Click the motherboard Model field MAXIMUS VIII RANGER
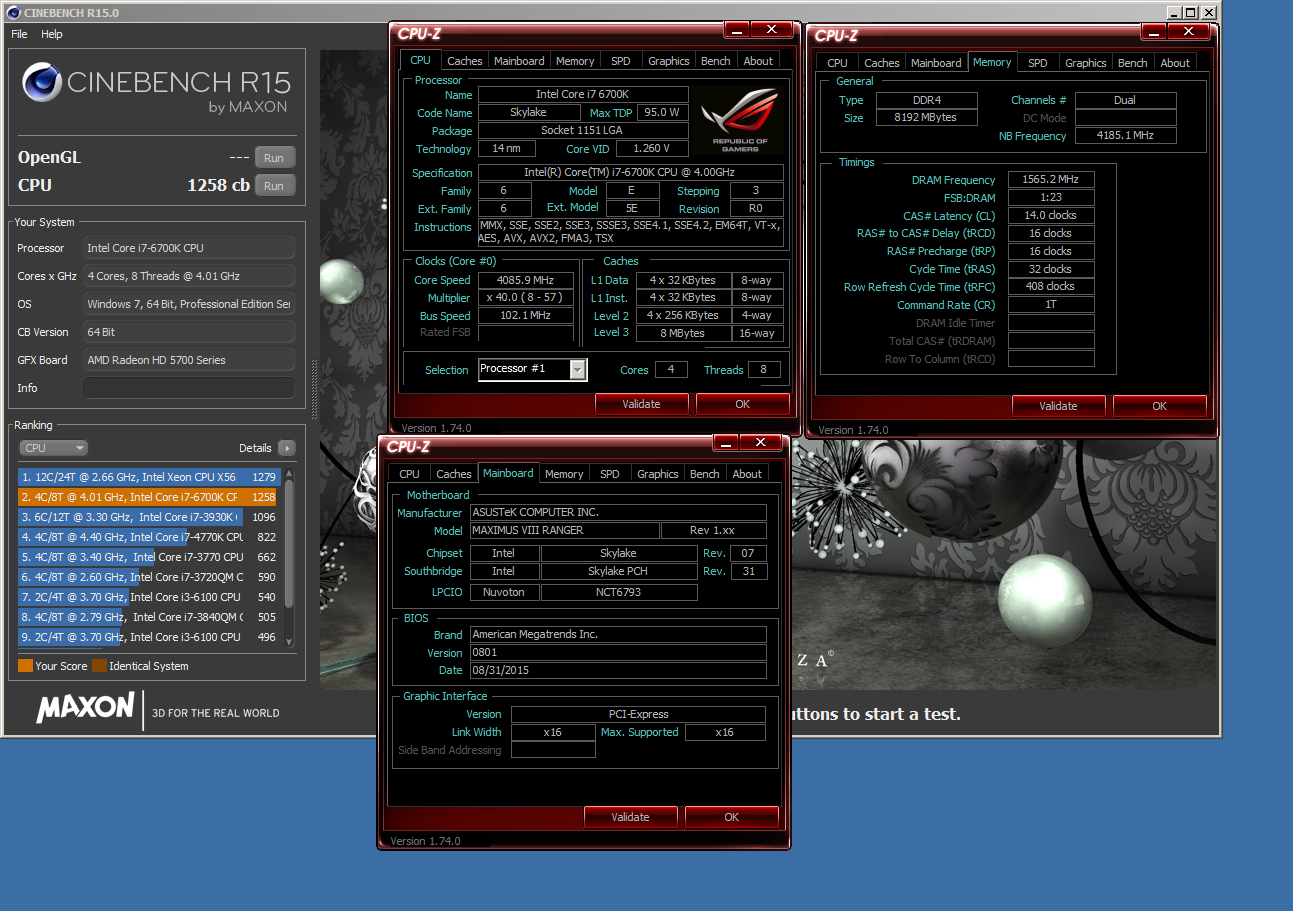The width and height of the screenshot is (1293, 911). point(564,530)
